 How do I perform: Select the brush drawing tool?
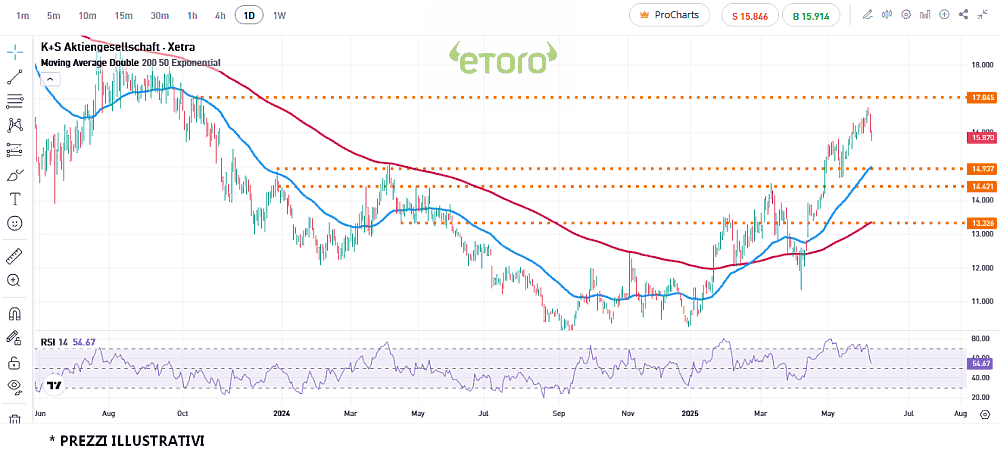pyautogui.click(x=15, y=174)
